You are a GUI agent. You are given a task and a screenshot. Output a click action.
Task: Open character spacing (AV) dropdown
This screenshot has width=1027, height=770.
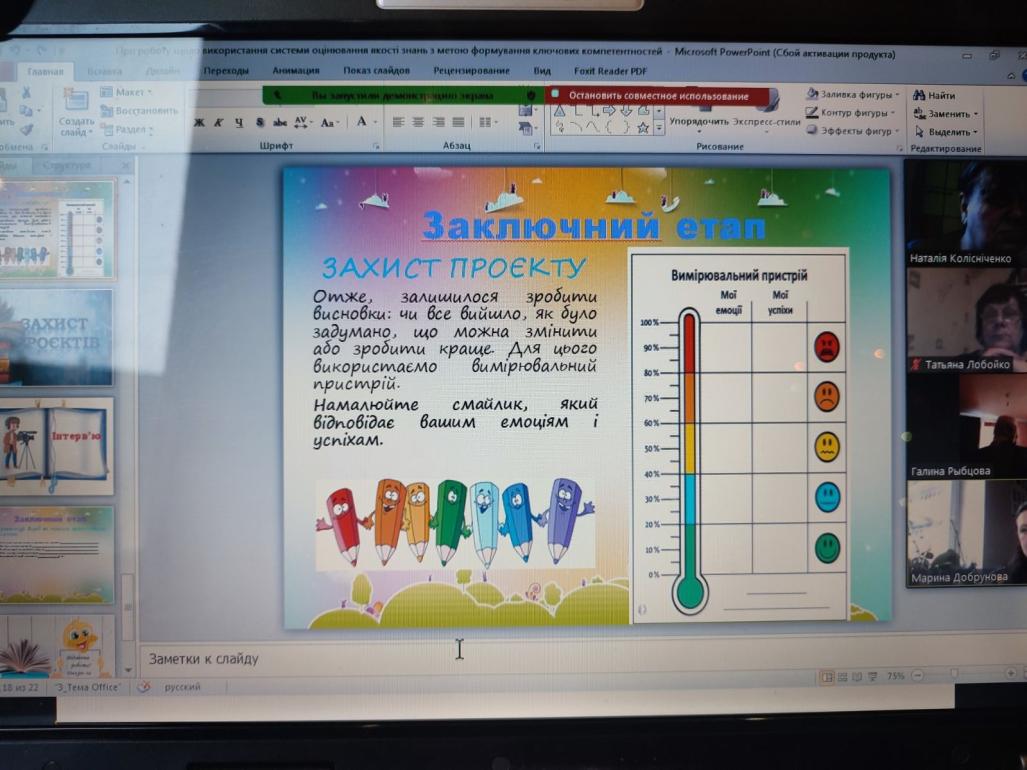tap(303, 122)
